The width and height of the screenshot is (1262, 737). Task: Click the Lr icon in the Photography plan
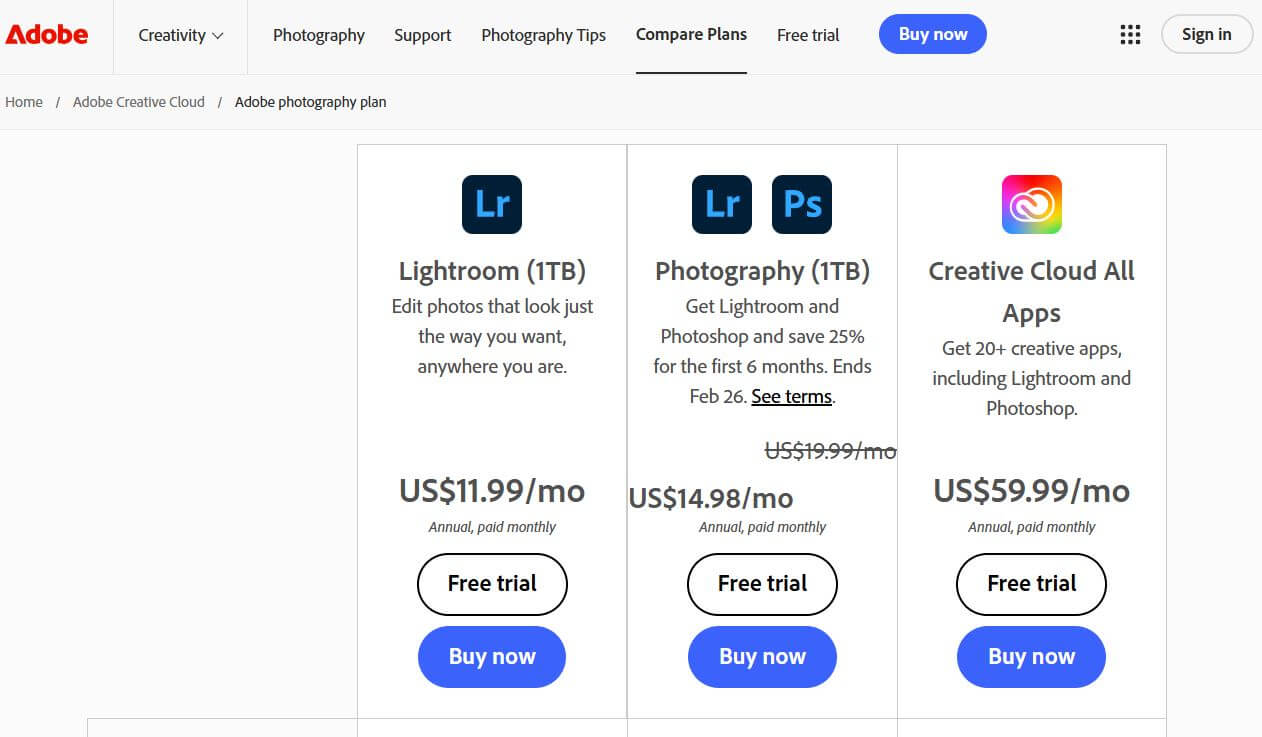721,204
